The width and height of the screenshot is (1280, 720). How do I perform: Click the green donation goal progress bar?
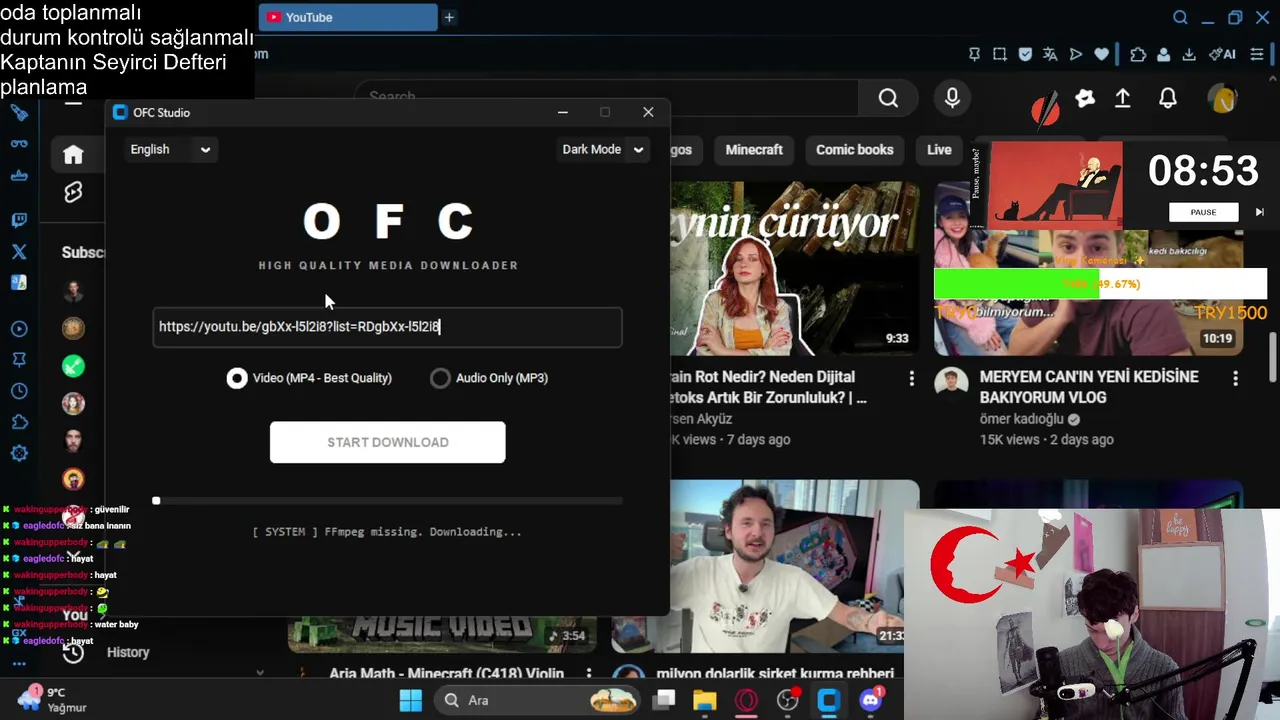1100,284
